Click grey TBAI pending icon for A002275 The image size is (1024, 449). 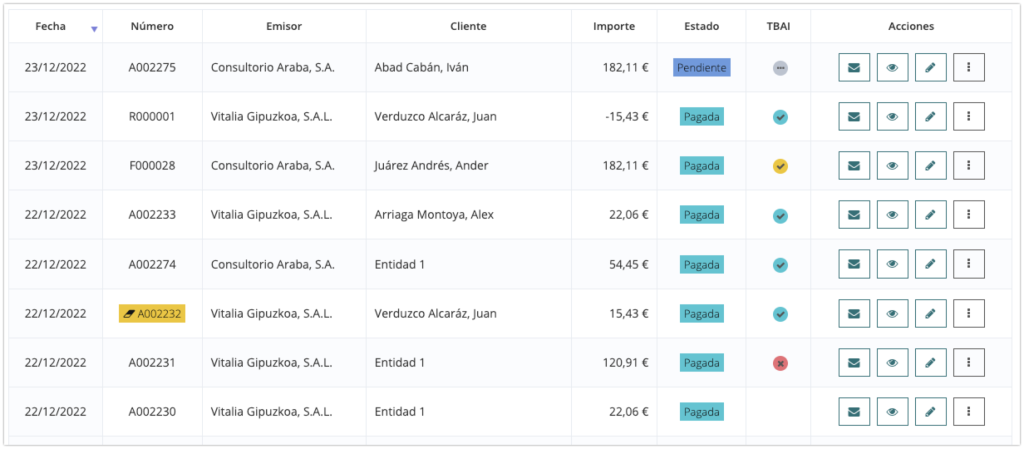pos(780,68)
